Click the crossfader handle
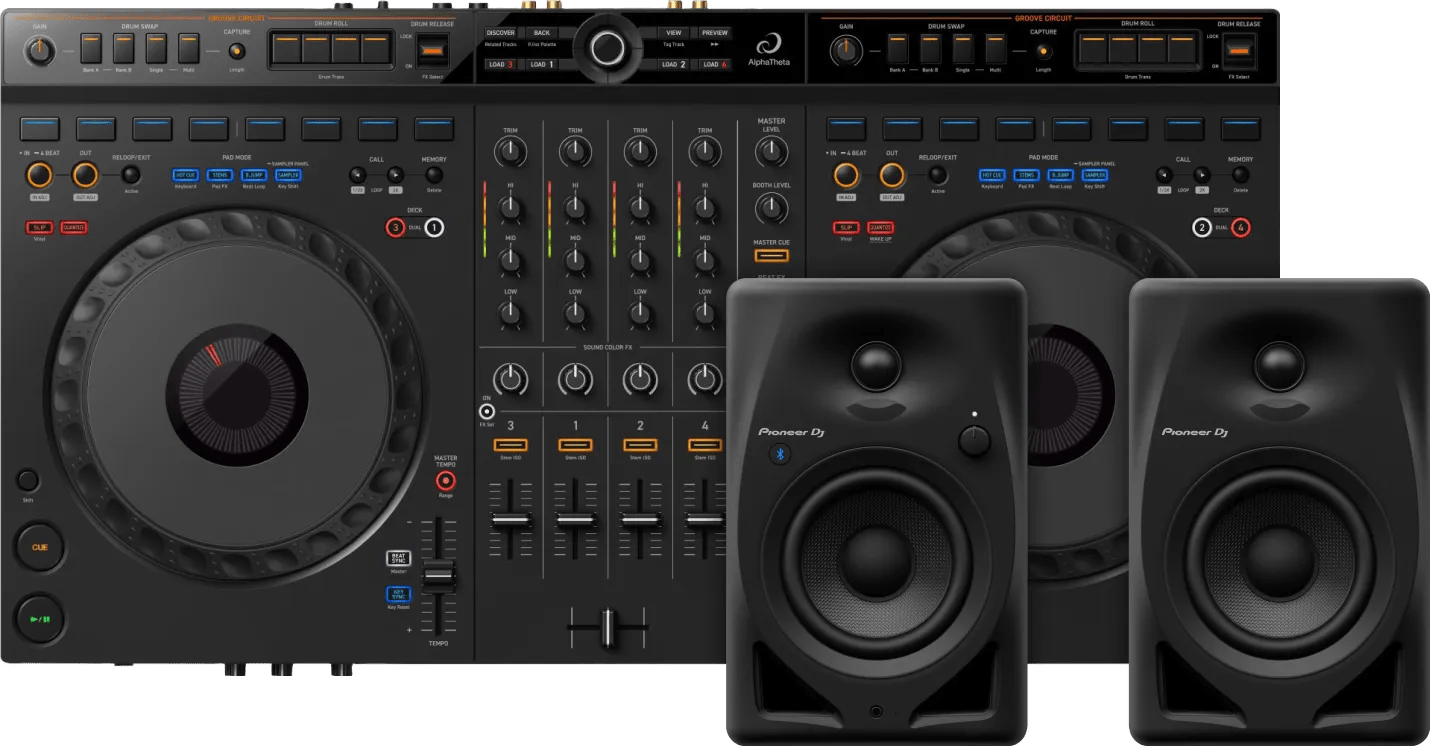 (x=606, y=628)
